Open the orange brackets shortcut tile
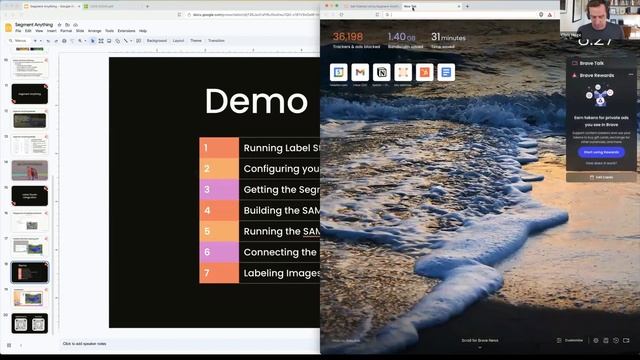The image size is (640, 360). pos(403,72)
